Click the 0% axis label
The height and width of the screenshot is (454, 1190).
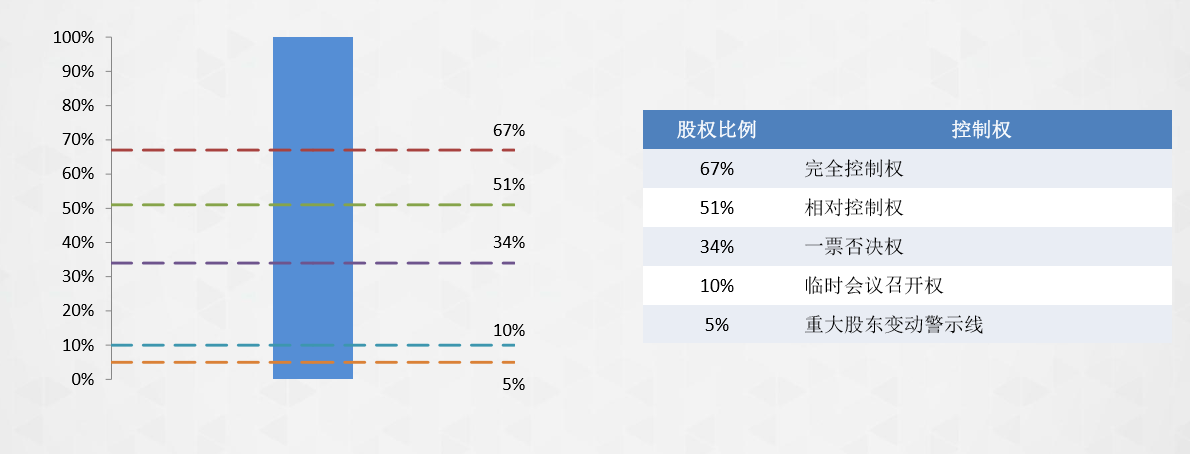pos(82,379)
